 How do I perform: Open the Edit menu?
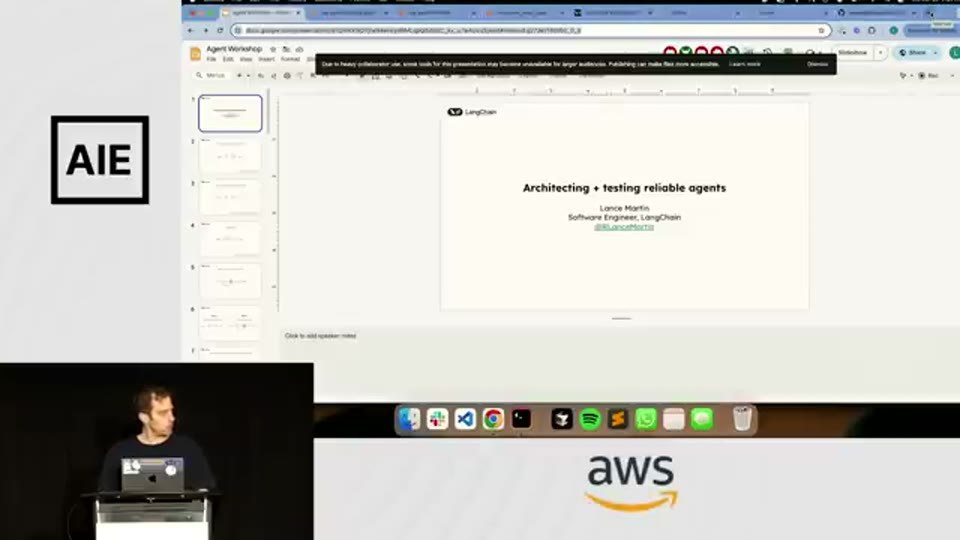pos(228,59)
